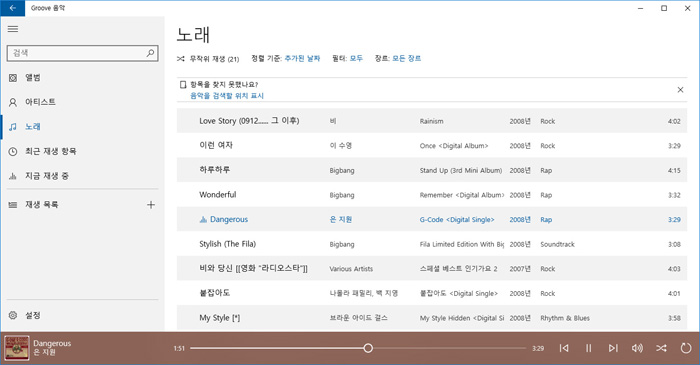Click the 4:15 duration of 하루하루
700x365 pixels.
click(x=674, y=170)
